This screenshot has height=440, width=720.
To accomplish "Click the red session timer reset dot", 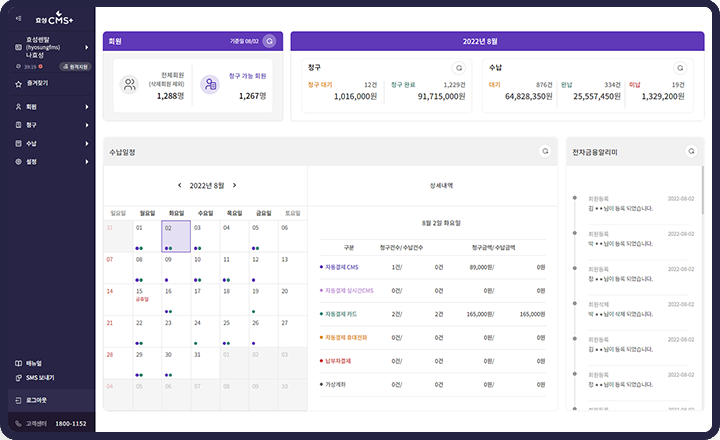I will [40, 67].
